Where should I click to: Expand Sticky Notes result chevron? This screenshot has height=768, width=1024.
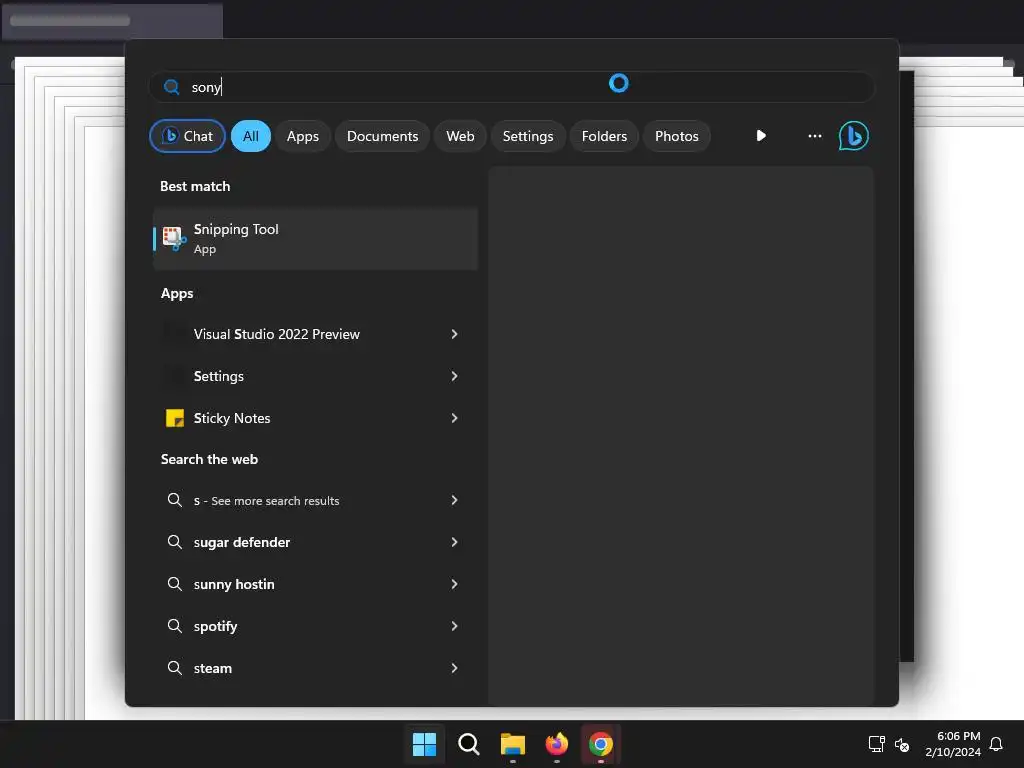tap(455, 418)
